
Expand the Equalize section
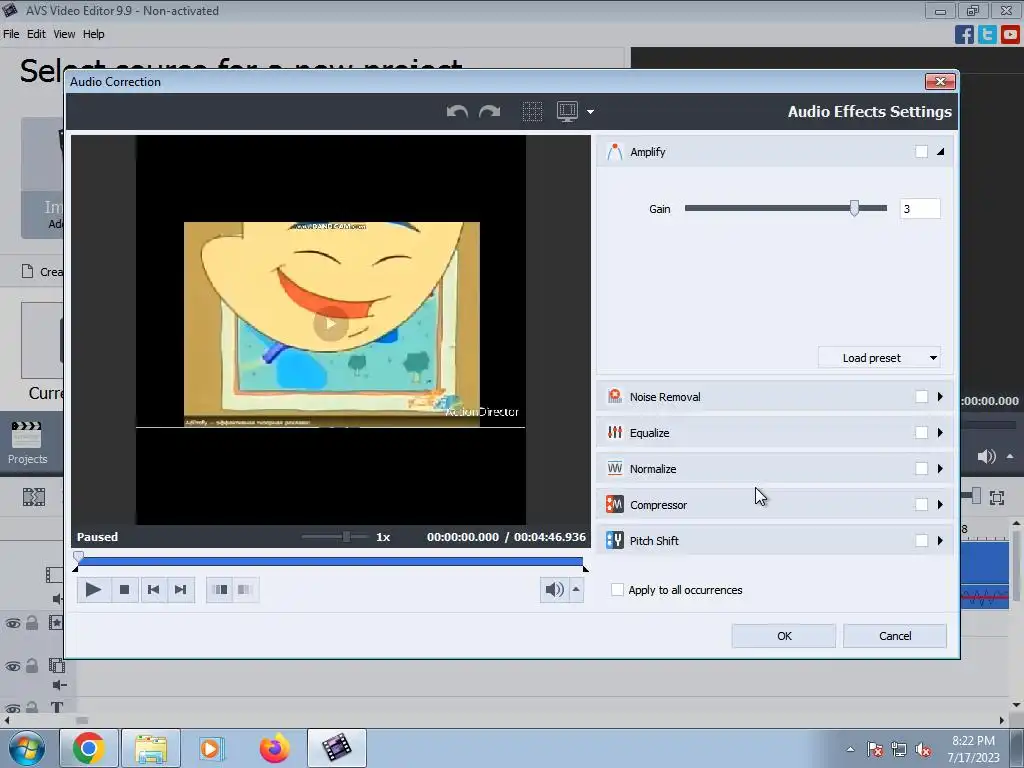(x=940, y=432)
